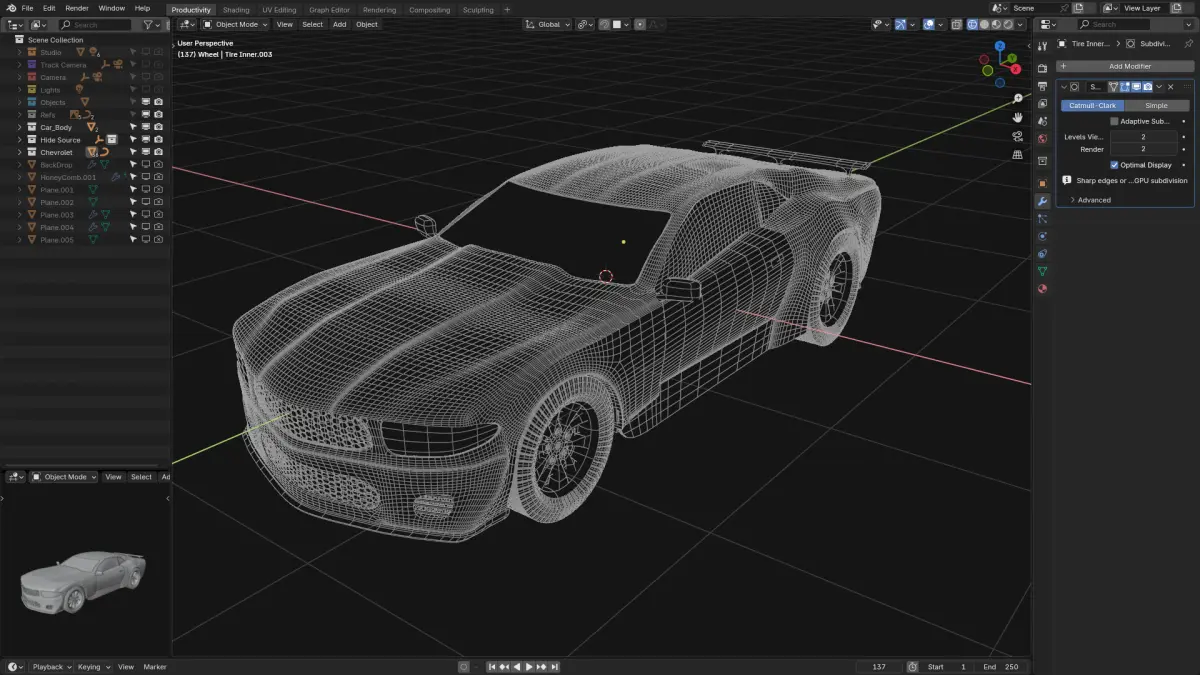This screenshot has height=675, width=1200.
Task: Open the Object Data properties tab icon
Action: [x=1042, y=271]
